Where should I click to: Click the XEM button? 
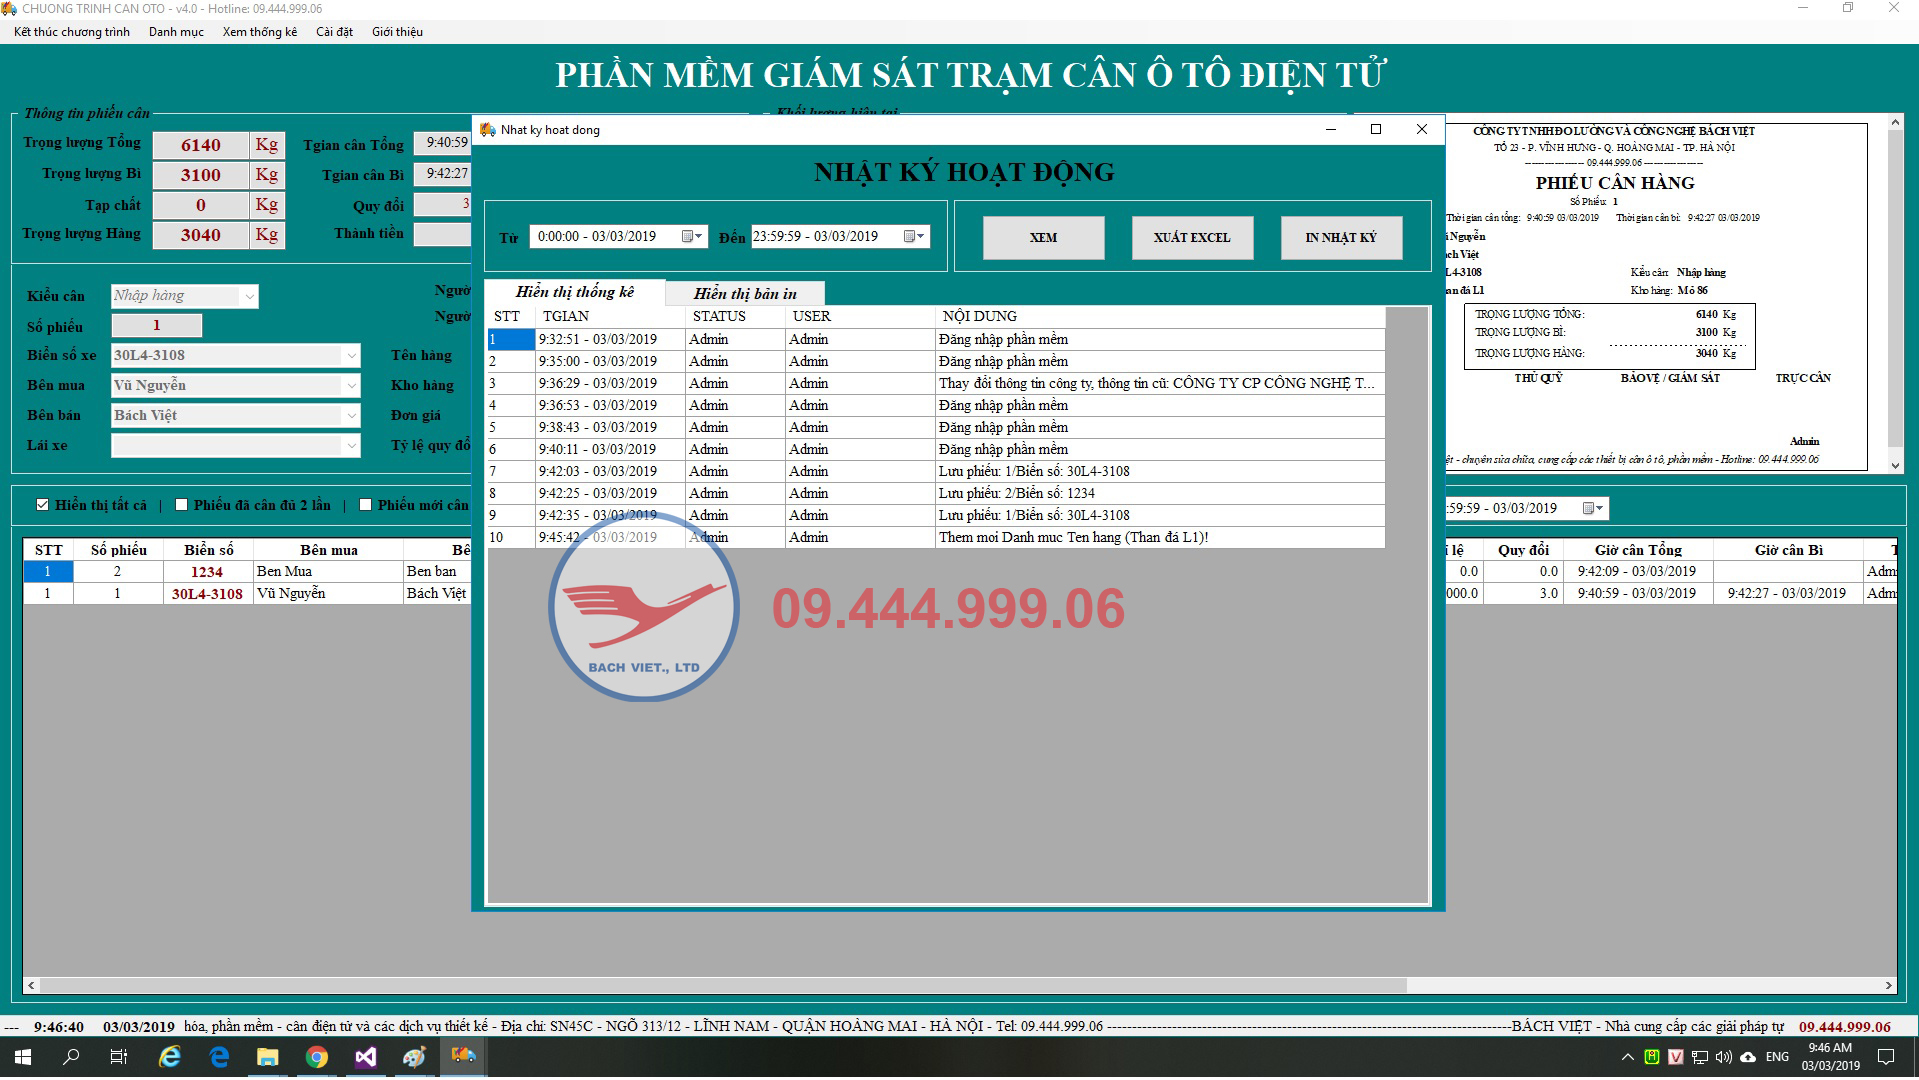(x=1043, y=238)
